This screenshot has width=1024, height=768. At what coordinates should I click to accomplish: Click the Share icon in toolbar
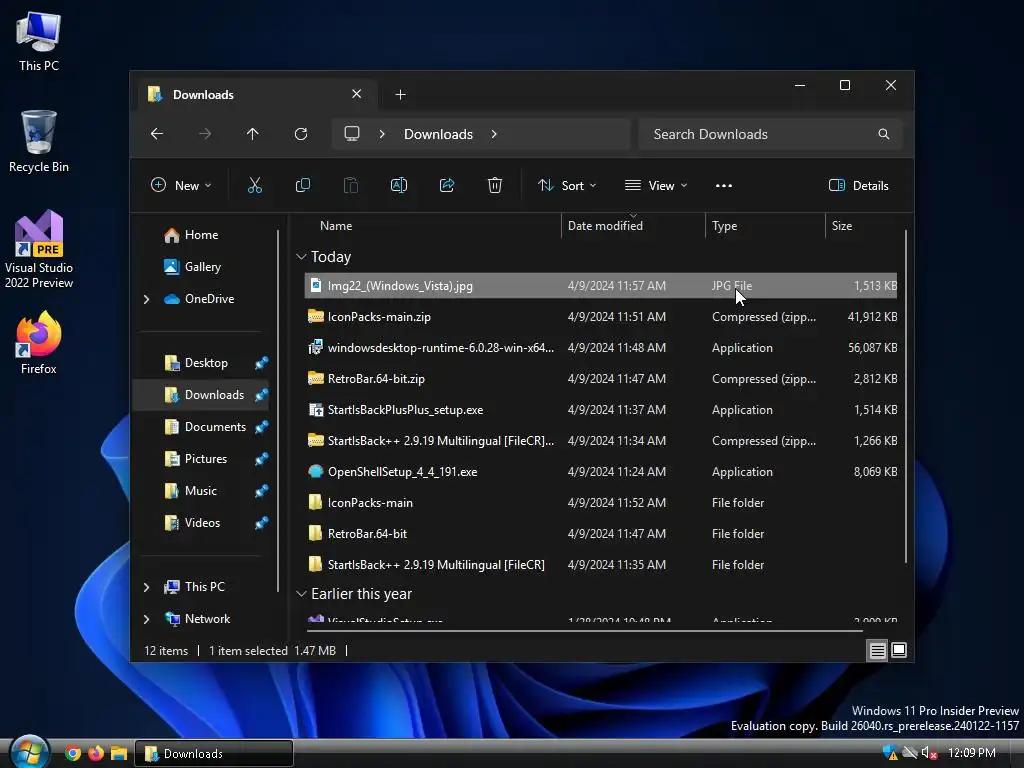pos(447,185)
